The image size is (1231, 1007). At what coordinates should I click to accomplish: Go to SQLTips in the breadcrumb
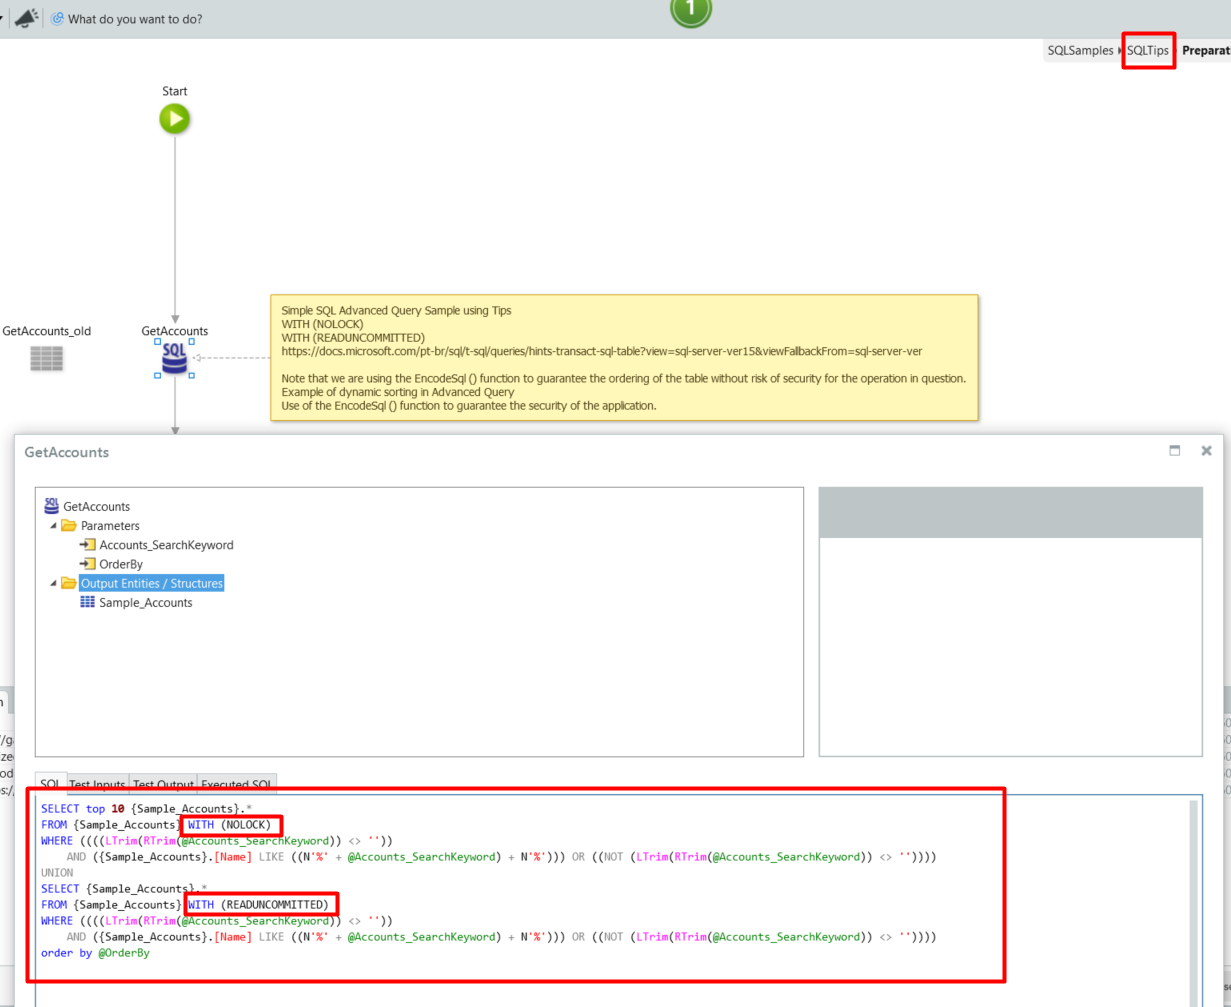[1148, 50]
